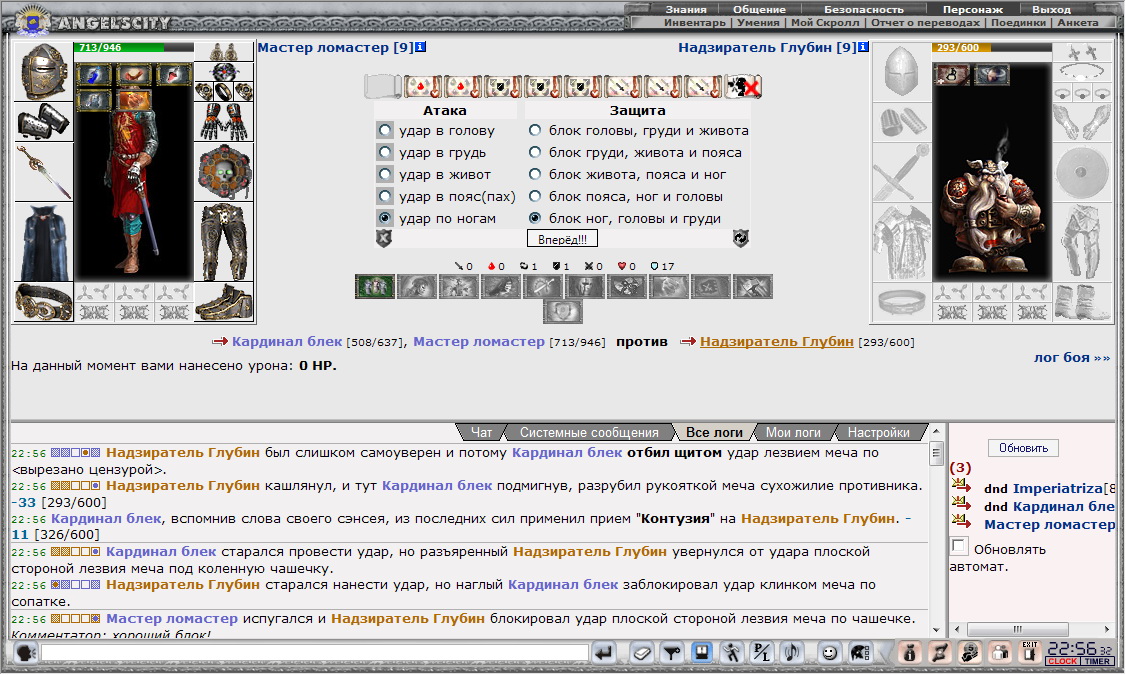The width and height of the screenshot is (1126, 675).
Task: Activate the green knights group skill icon
Action: [375, 287]
